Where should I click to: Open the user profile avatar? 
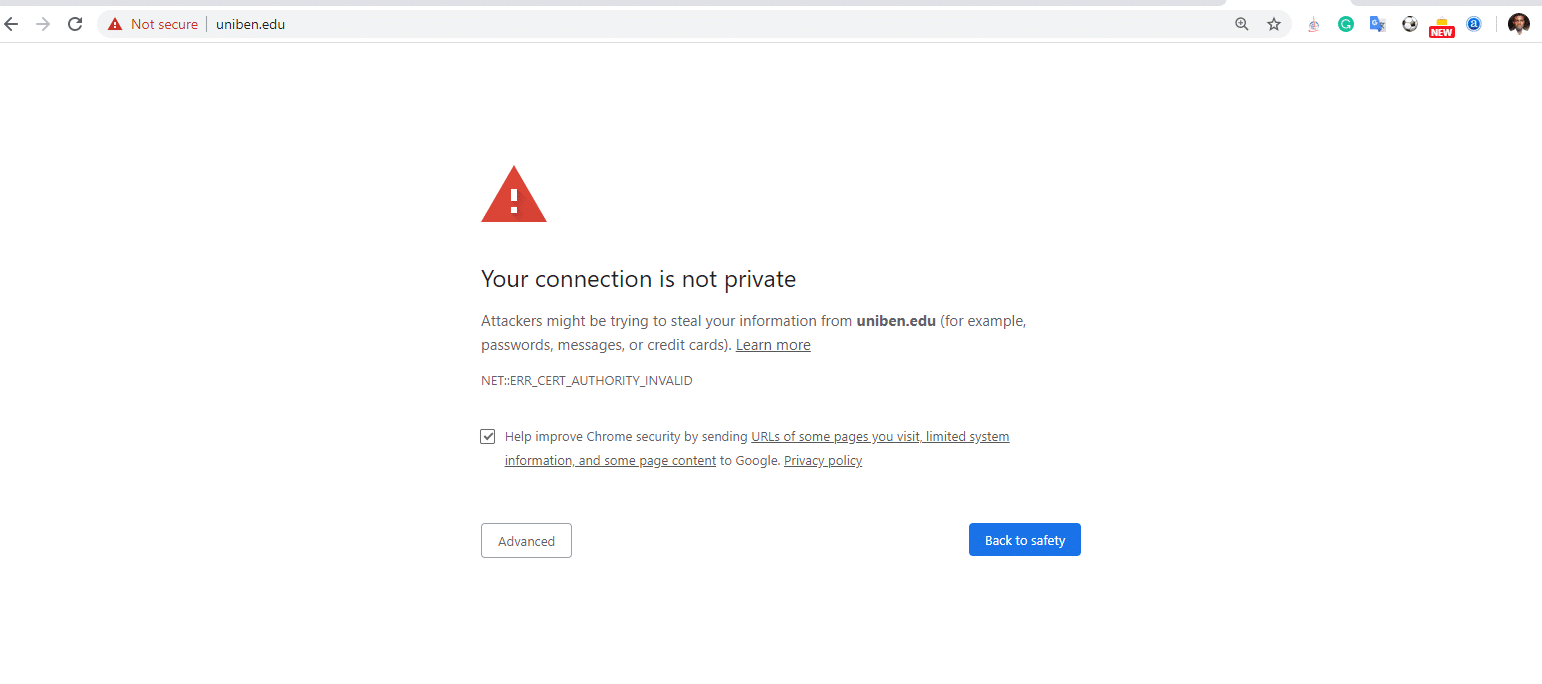1519,24
